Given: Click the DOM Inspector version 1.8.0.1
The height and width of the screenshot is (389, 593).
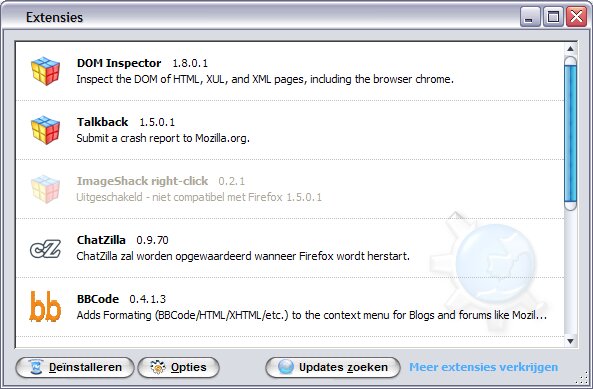Looking at the screenshot, I should (x=190, y=63).
